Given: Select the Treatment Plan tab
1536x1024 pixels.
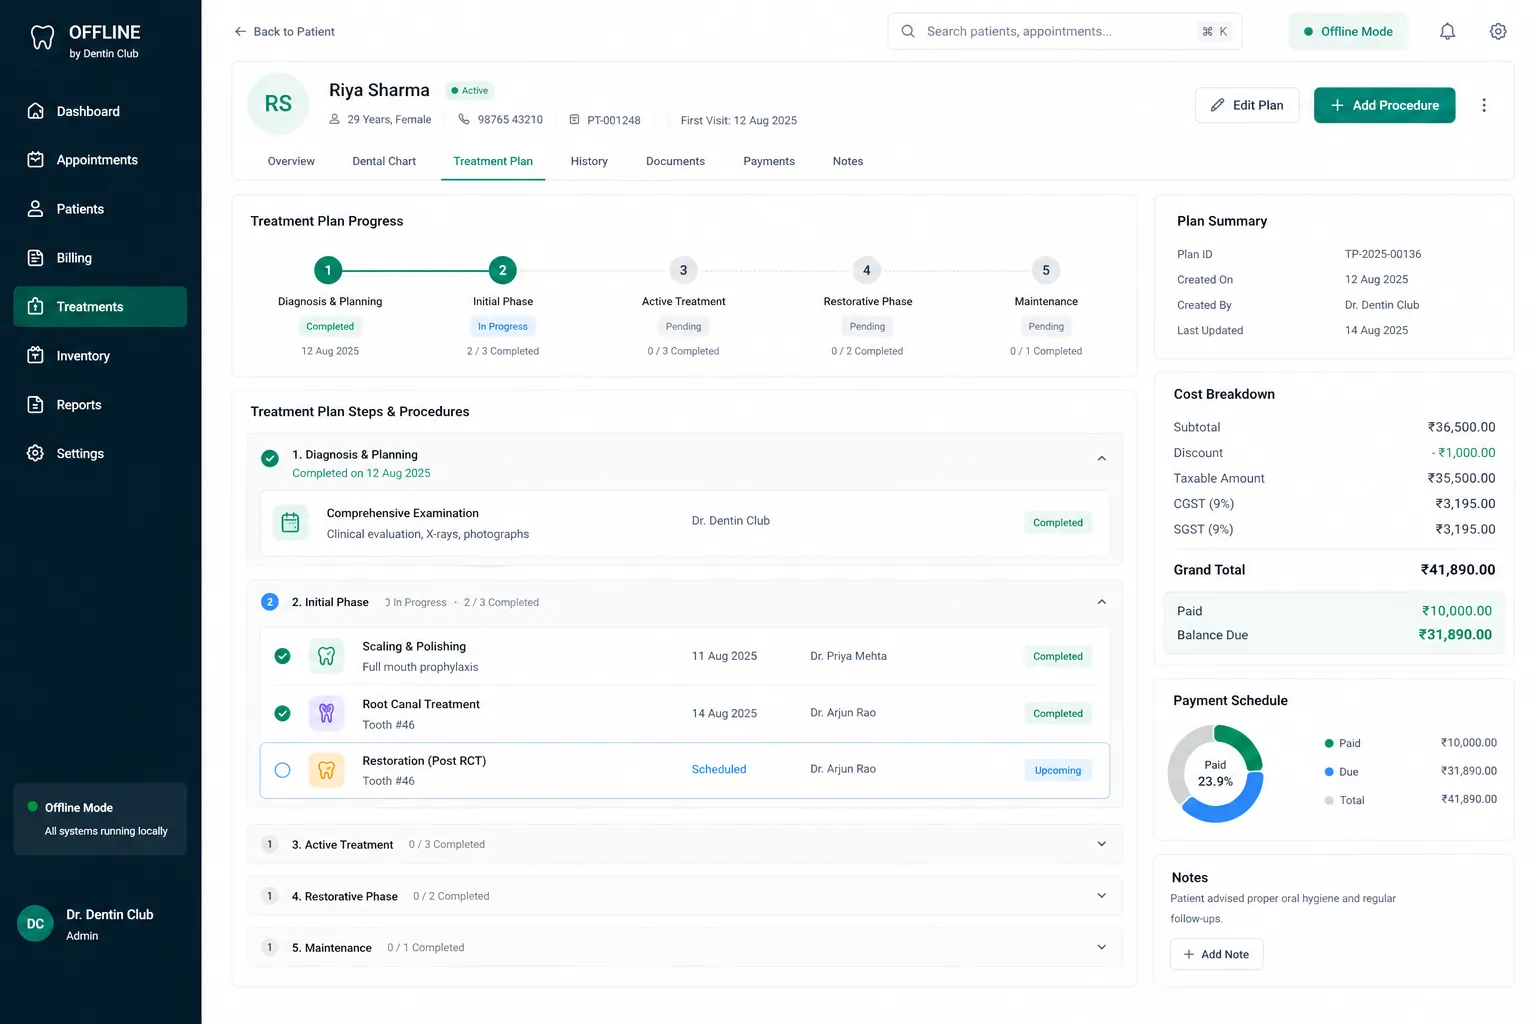Looking at the screenshot, I should tap(493, 161).
